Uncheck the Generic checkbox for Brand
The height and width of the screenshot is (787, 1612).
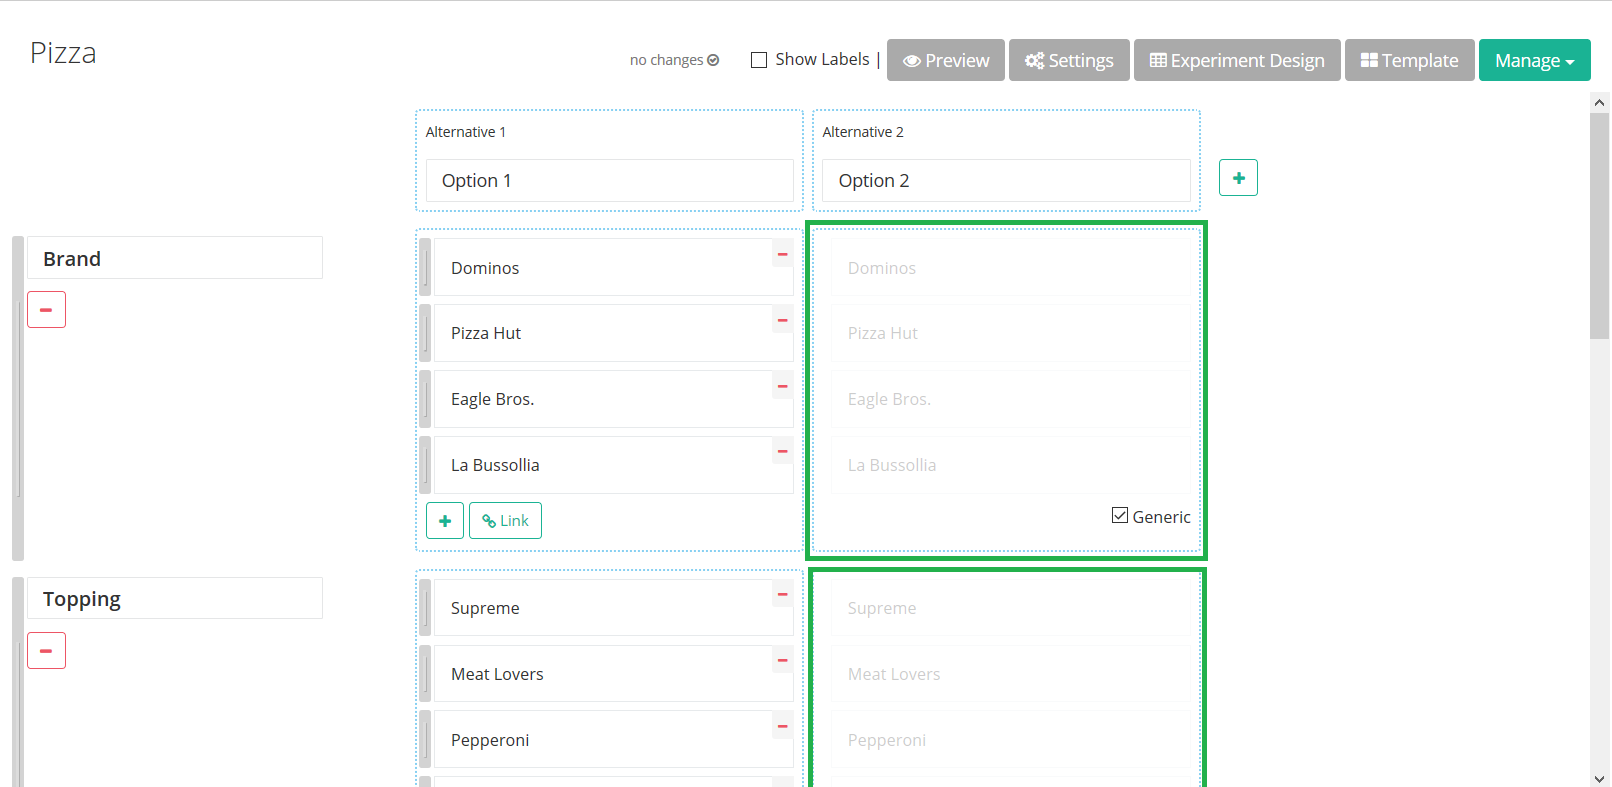pyautogui.click(x=1120, y=516)
